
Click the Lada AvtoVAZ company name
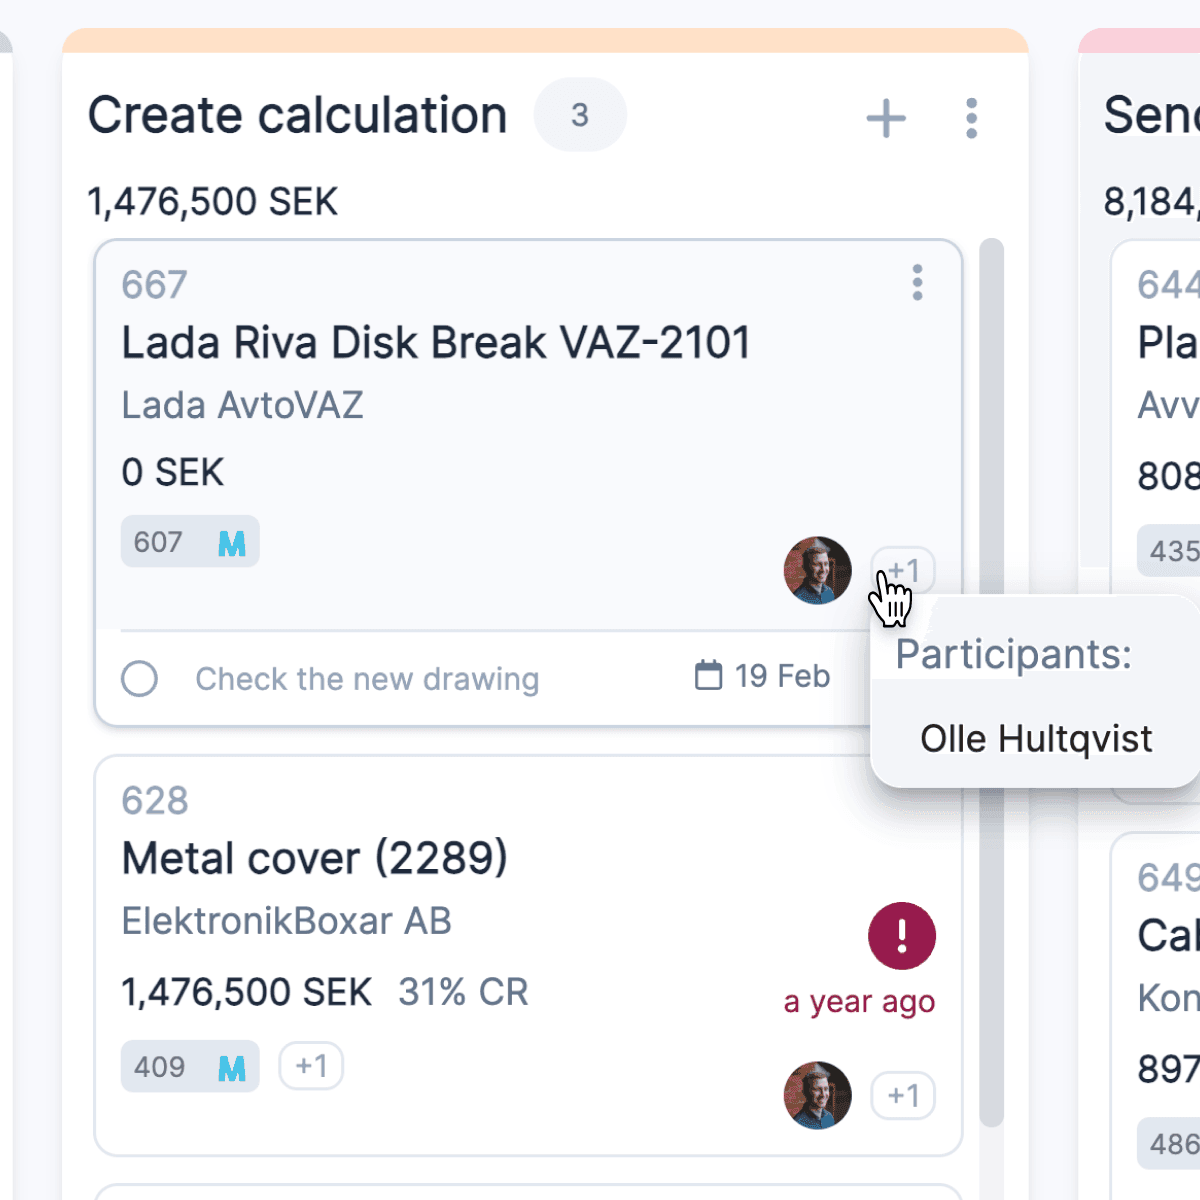pos(242,405)
